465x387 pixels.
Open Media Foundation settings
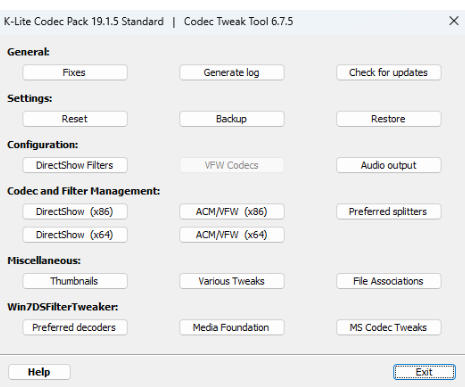(x=232, y=327)
